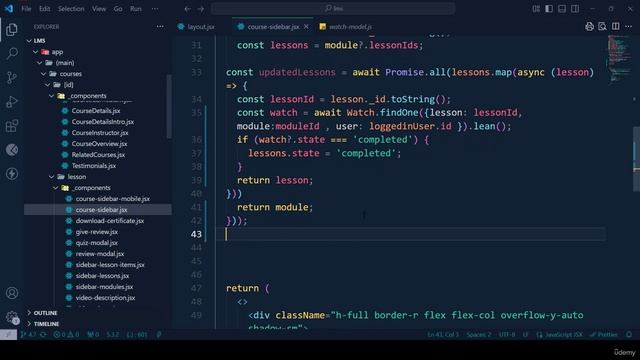Image resolution: width=640 pixels, height=360 pixels.
Task: Open the Run menu
Action: pos(136,9)
